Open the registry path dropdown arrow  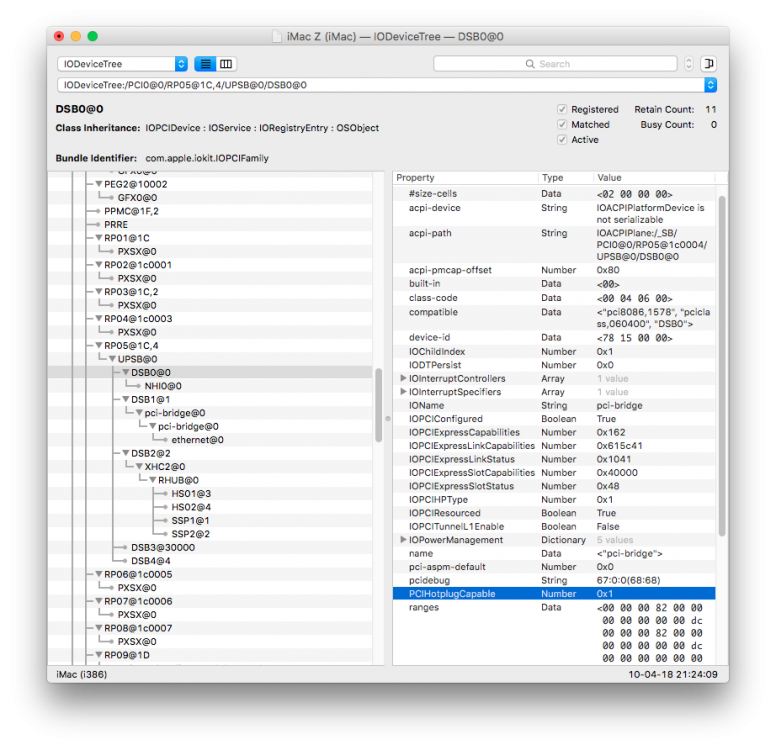(710, 85)
